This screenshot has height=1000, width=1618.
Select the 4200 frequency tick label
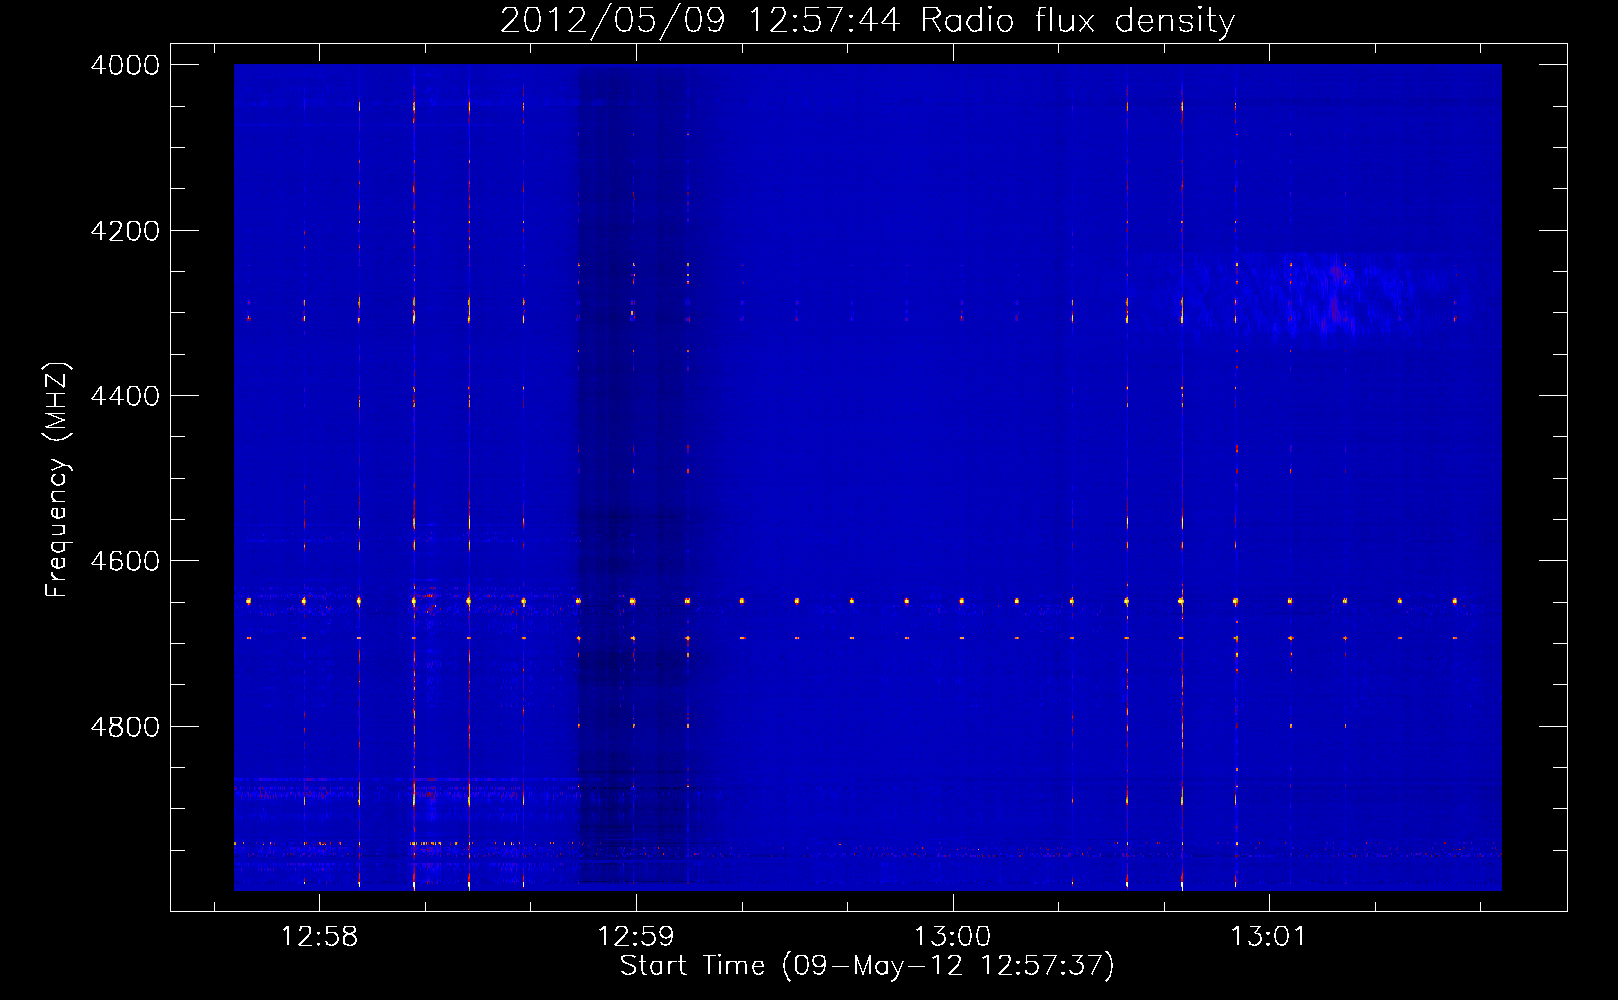tap(125, 231)
